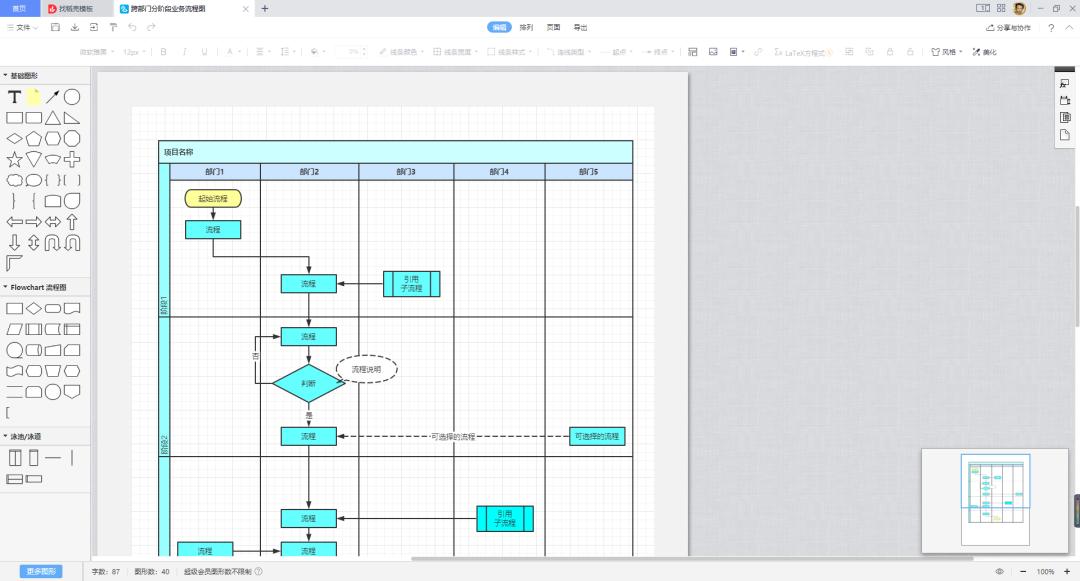Choose the flowchart document shape
Viewport: 1080px width, 581px height.
[x=72, y=308]
